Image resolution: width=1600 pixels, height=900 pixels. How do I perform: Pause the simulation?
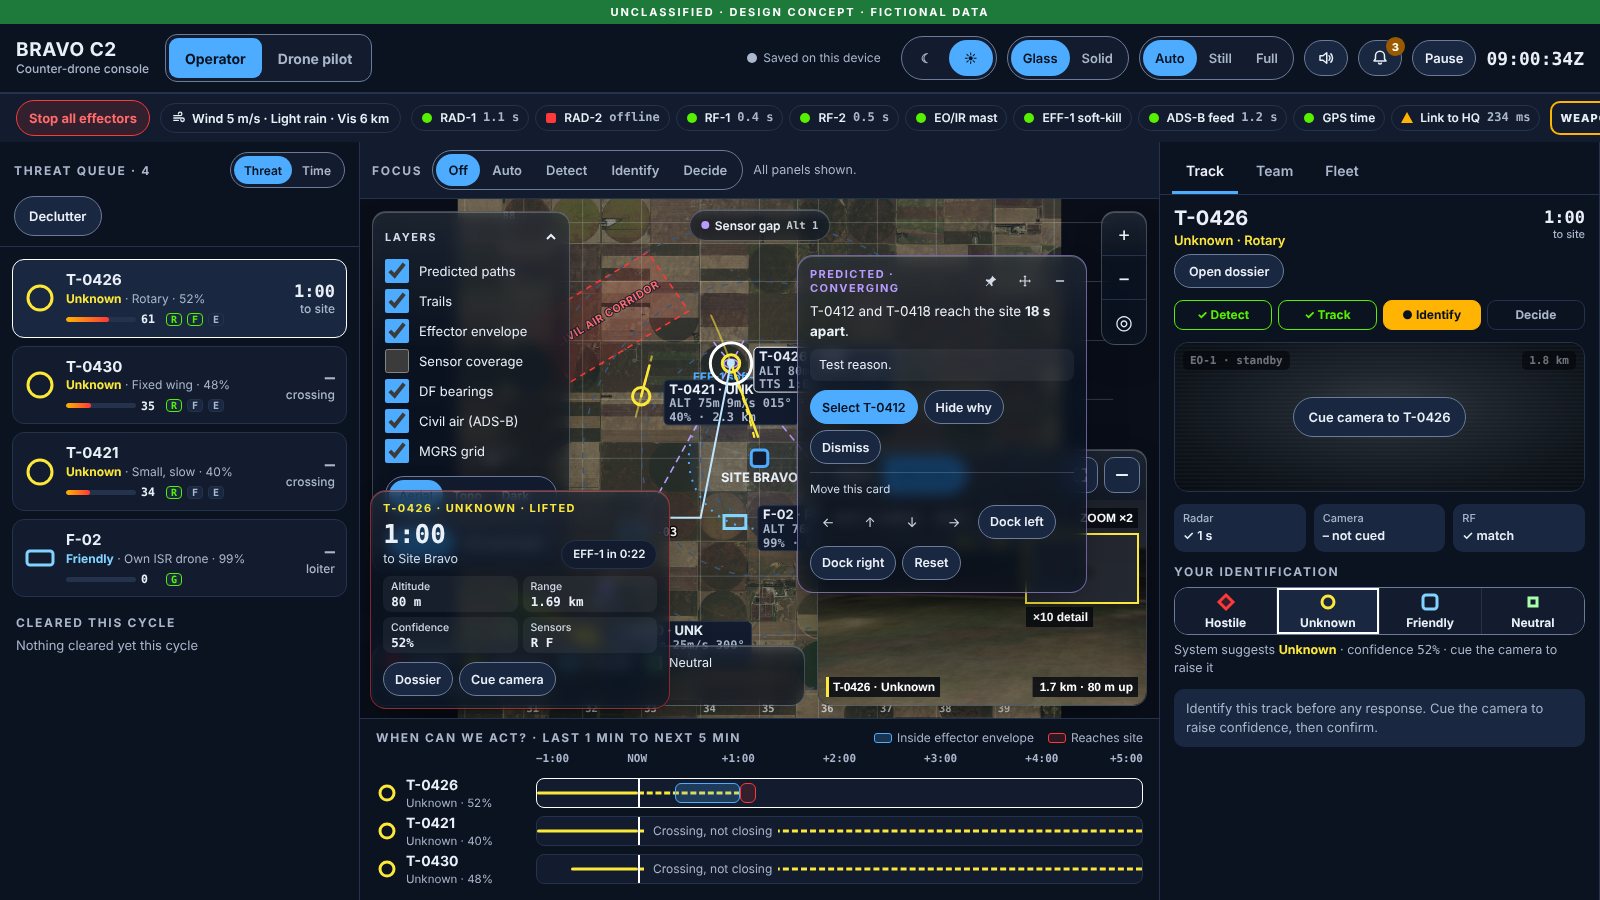click(x=1444, y=58)
